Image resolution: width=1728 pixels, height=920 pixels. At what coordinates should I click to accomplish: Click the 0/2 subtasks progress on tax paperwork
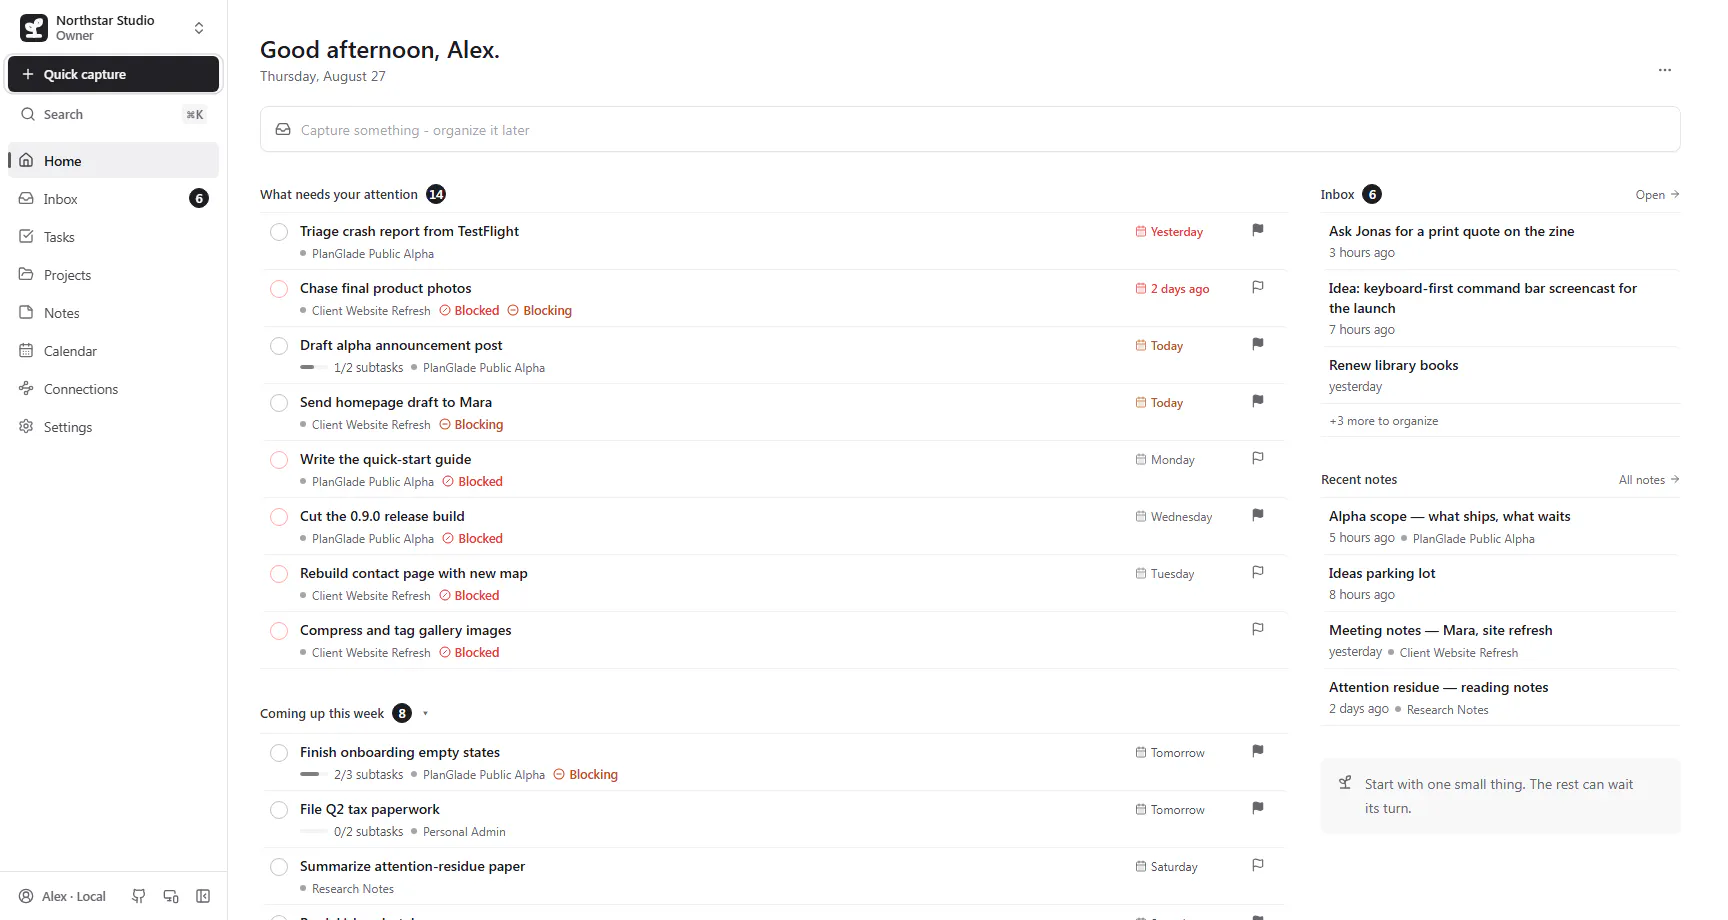coord(352,832)
